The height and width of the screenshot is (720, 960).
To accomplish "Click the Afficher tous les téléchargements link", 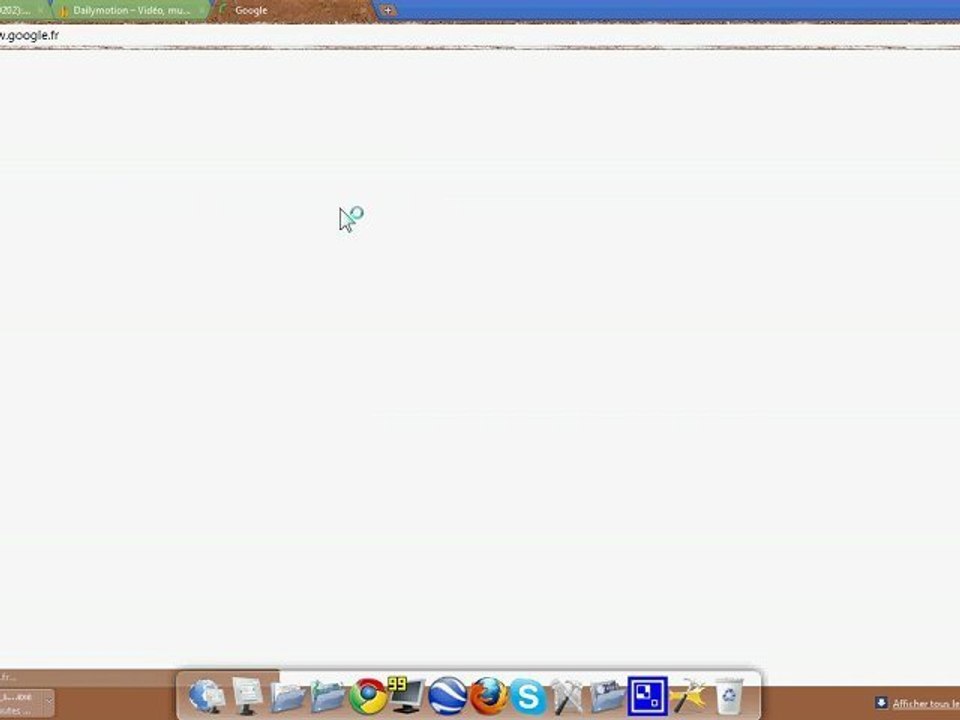I will coord(926,703).
